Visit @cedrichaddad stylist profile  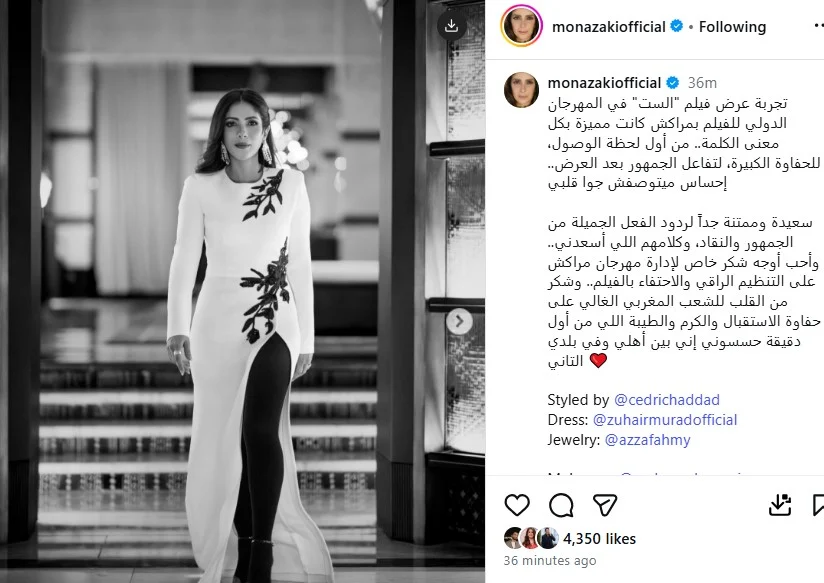(666, 400)
